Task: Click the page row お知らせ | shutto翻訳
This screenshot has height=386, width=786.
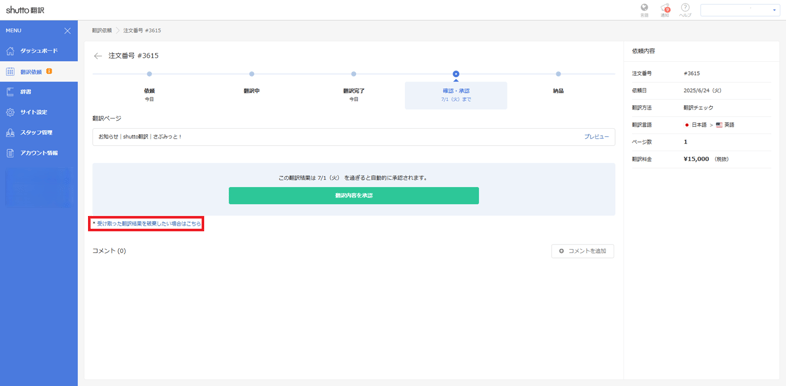Action: coord(353,137)
